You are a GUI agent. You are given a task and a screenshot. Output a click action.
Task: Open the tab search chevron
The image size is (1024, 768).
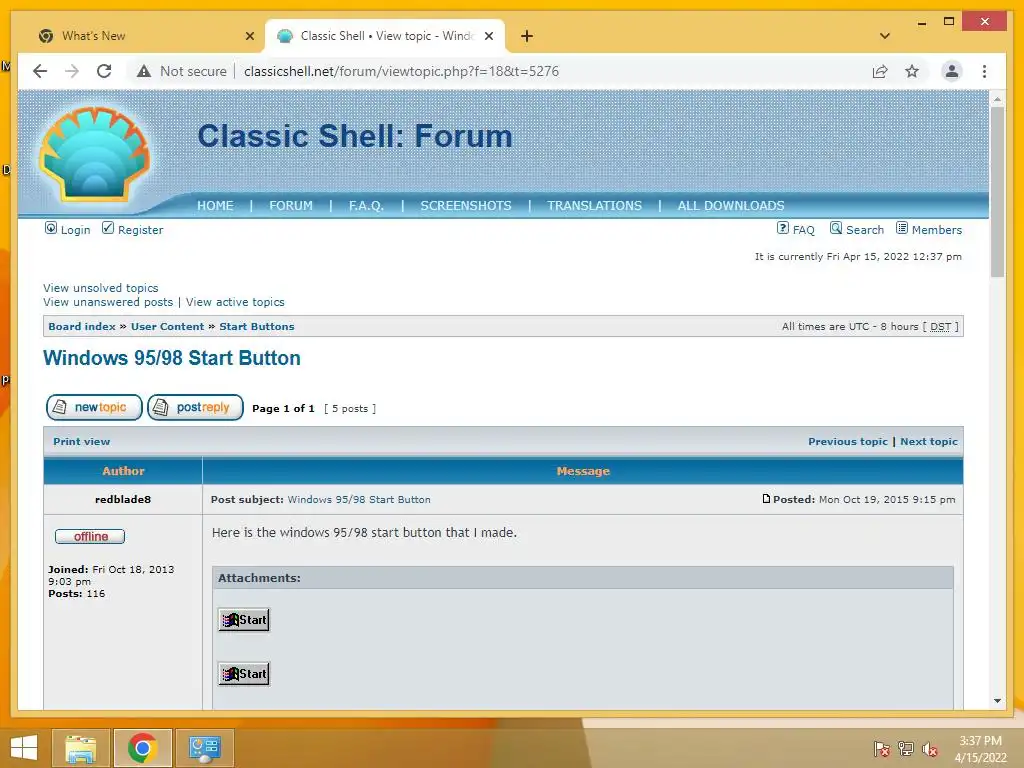point(885,36)
